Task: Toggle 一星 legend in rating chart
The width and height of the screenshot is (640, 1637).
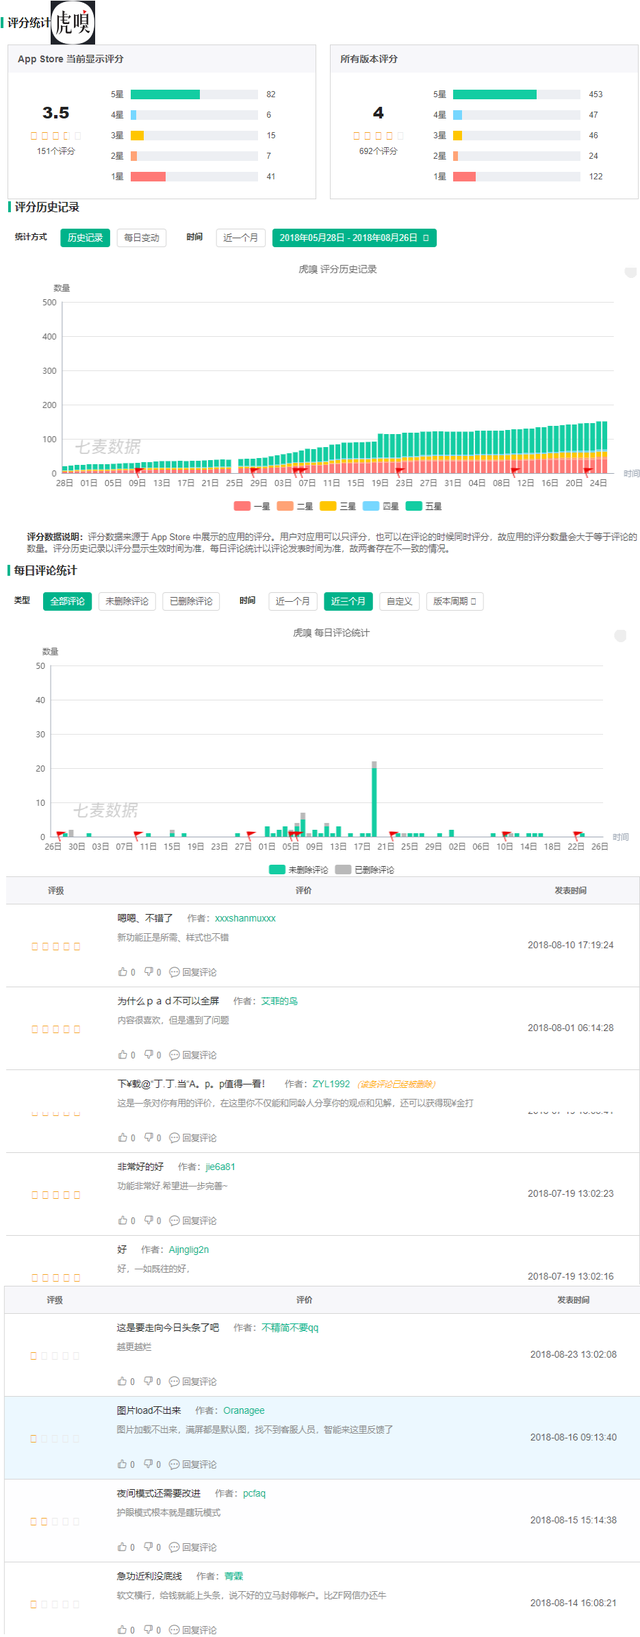Action: click(252, 507)
